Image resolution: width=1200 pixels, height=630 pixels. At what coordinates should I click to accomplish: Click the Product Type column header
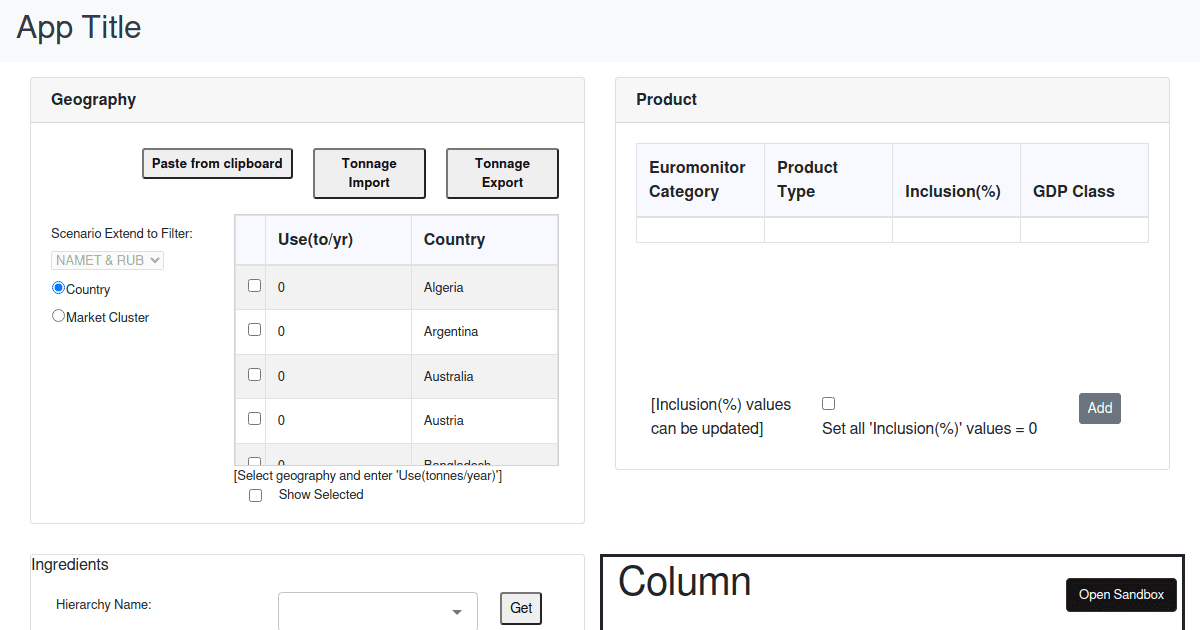(x=828, y=180)
